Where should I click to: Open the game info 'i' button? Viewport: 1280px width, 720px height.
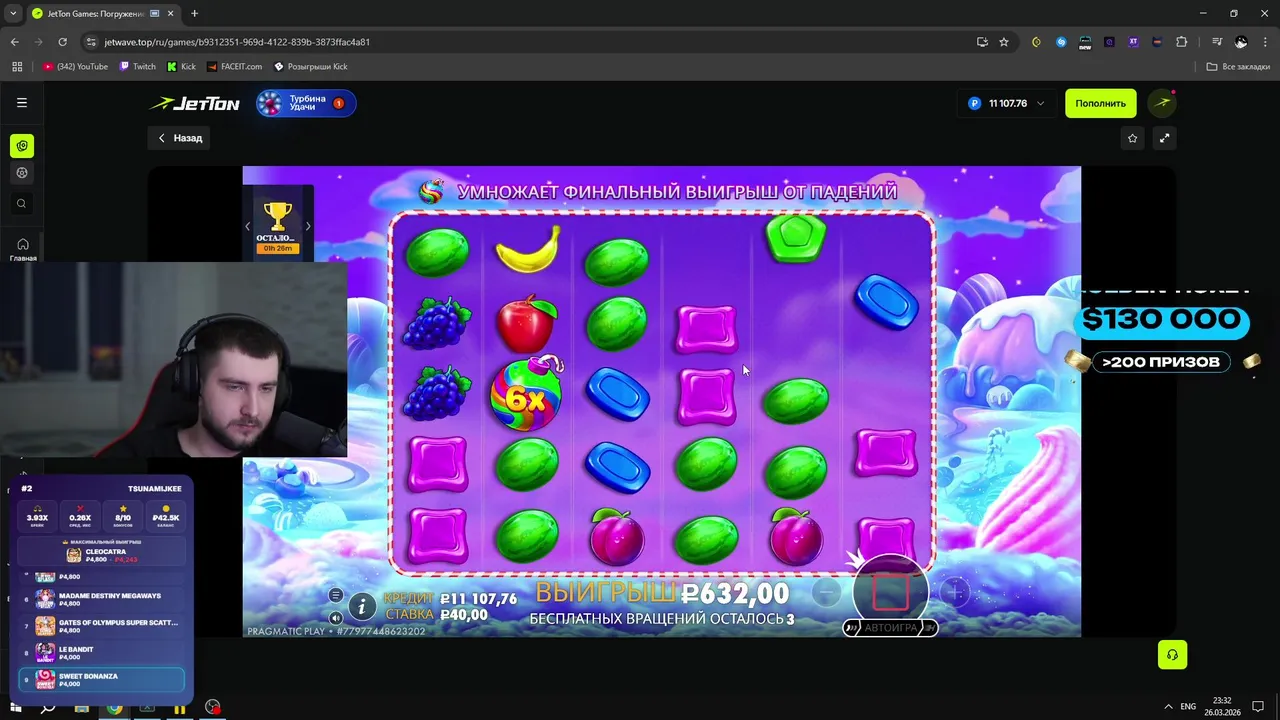(362, 606)
